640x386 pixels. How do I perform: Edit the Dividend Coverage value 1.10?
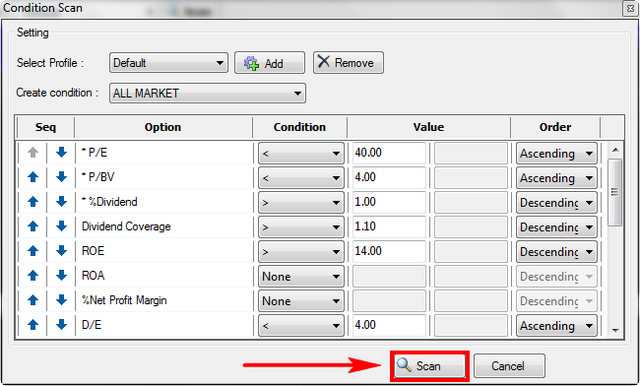pos(389,227)
